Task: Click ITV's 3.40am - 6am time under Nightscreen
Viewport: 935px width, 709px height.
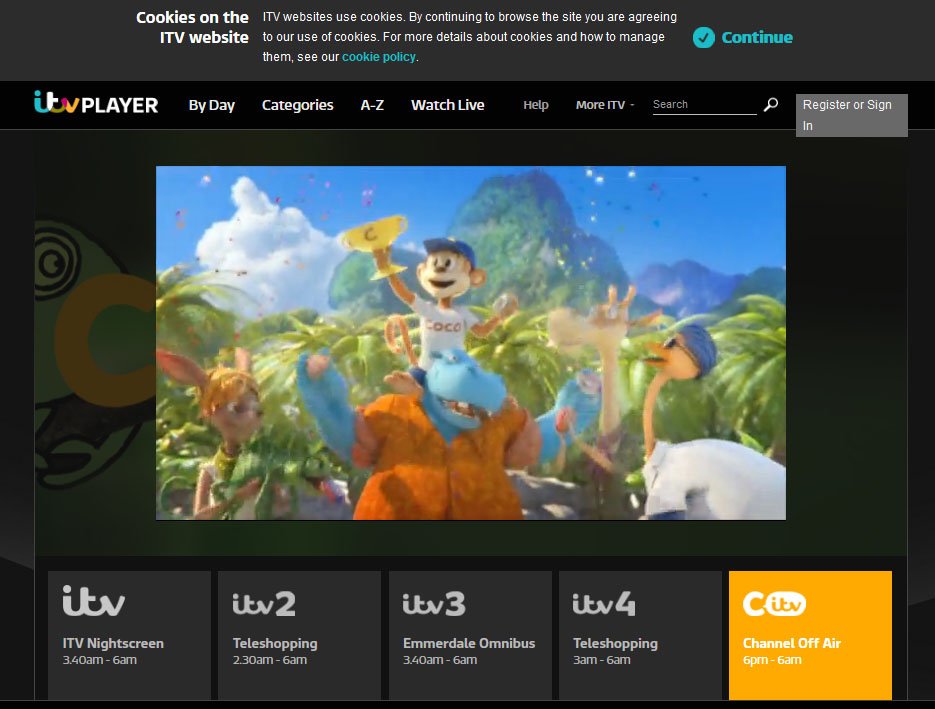Action: (x=100, y=660)
